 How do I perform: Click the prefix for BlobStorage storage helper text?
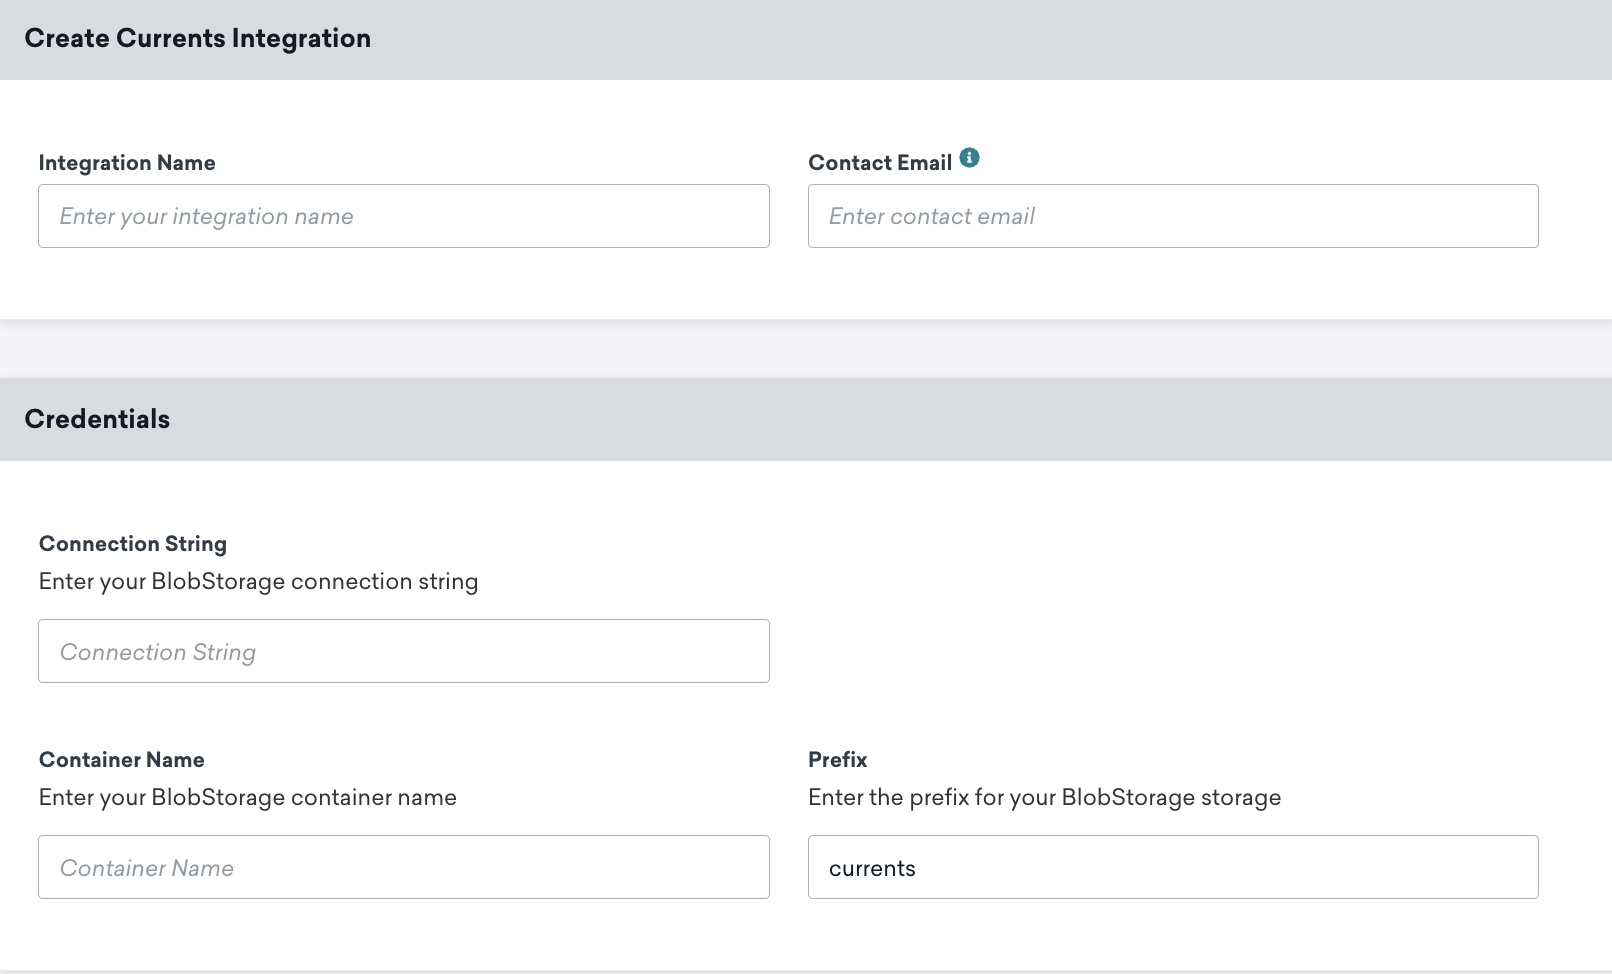pyautogui.click(x=1044, y=797)
